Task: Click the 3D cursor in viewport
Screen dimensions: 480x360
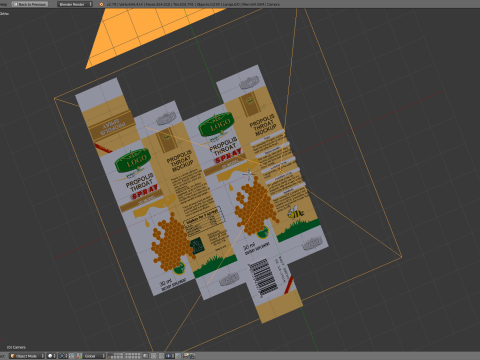Action: click(249, 174)
